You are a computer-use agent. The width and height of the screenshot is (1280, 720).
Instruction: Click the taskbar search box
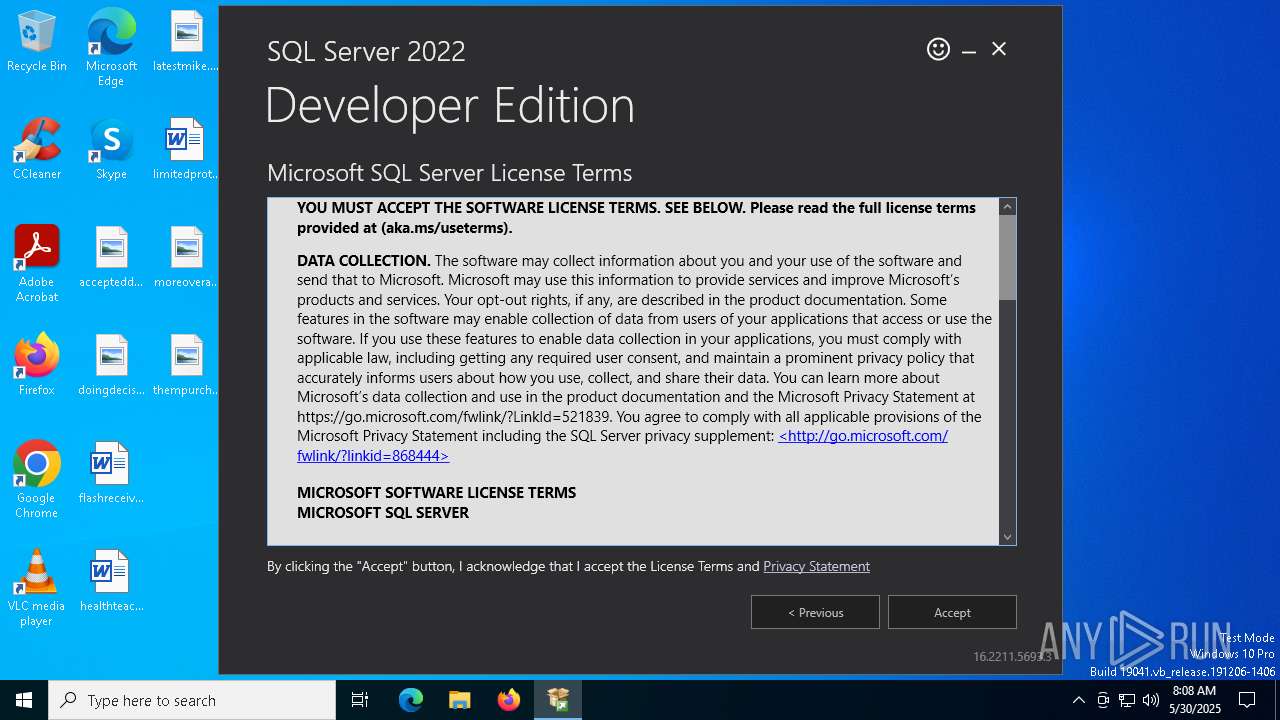pyautogui.click(x=192, y=700)
